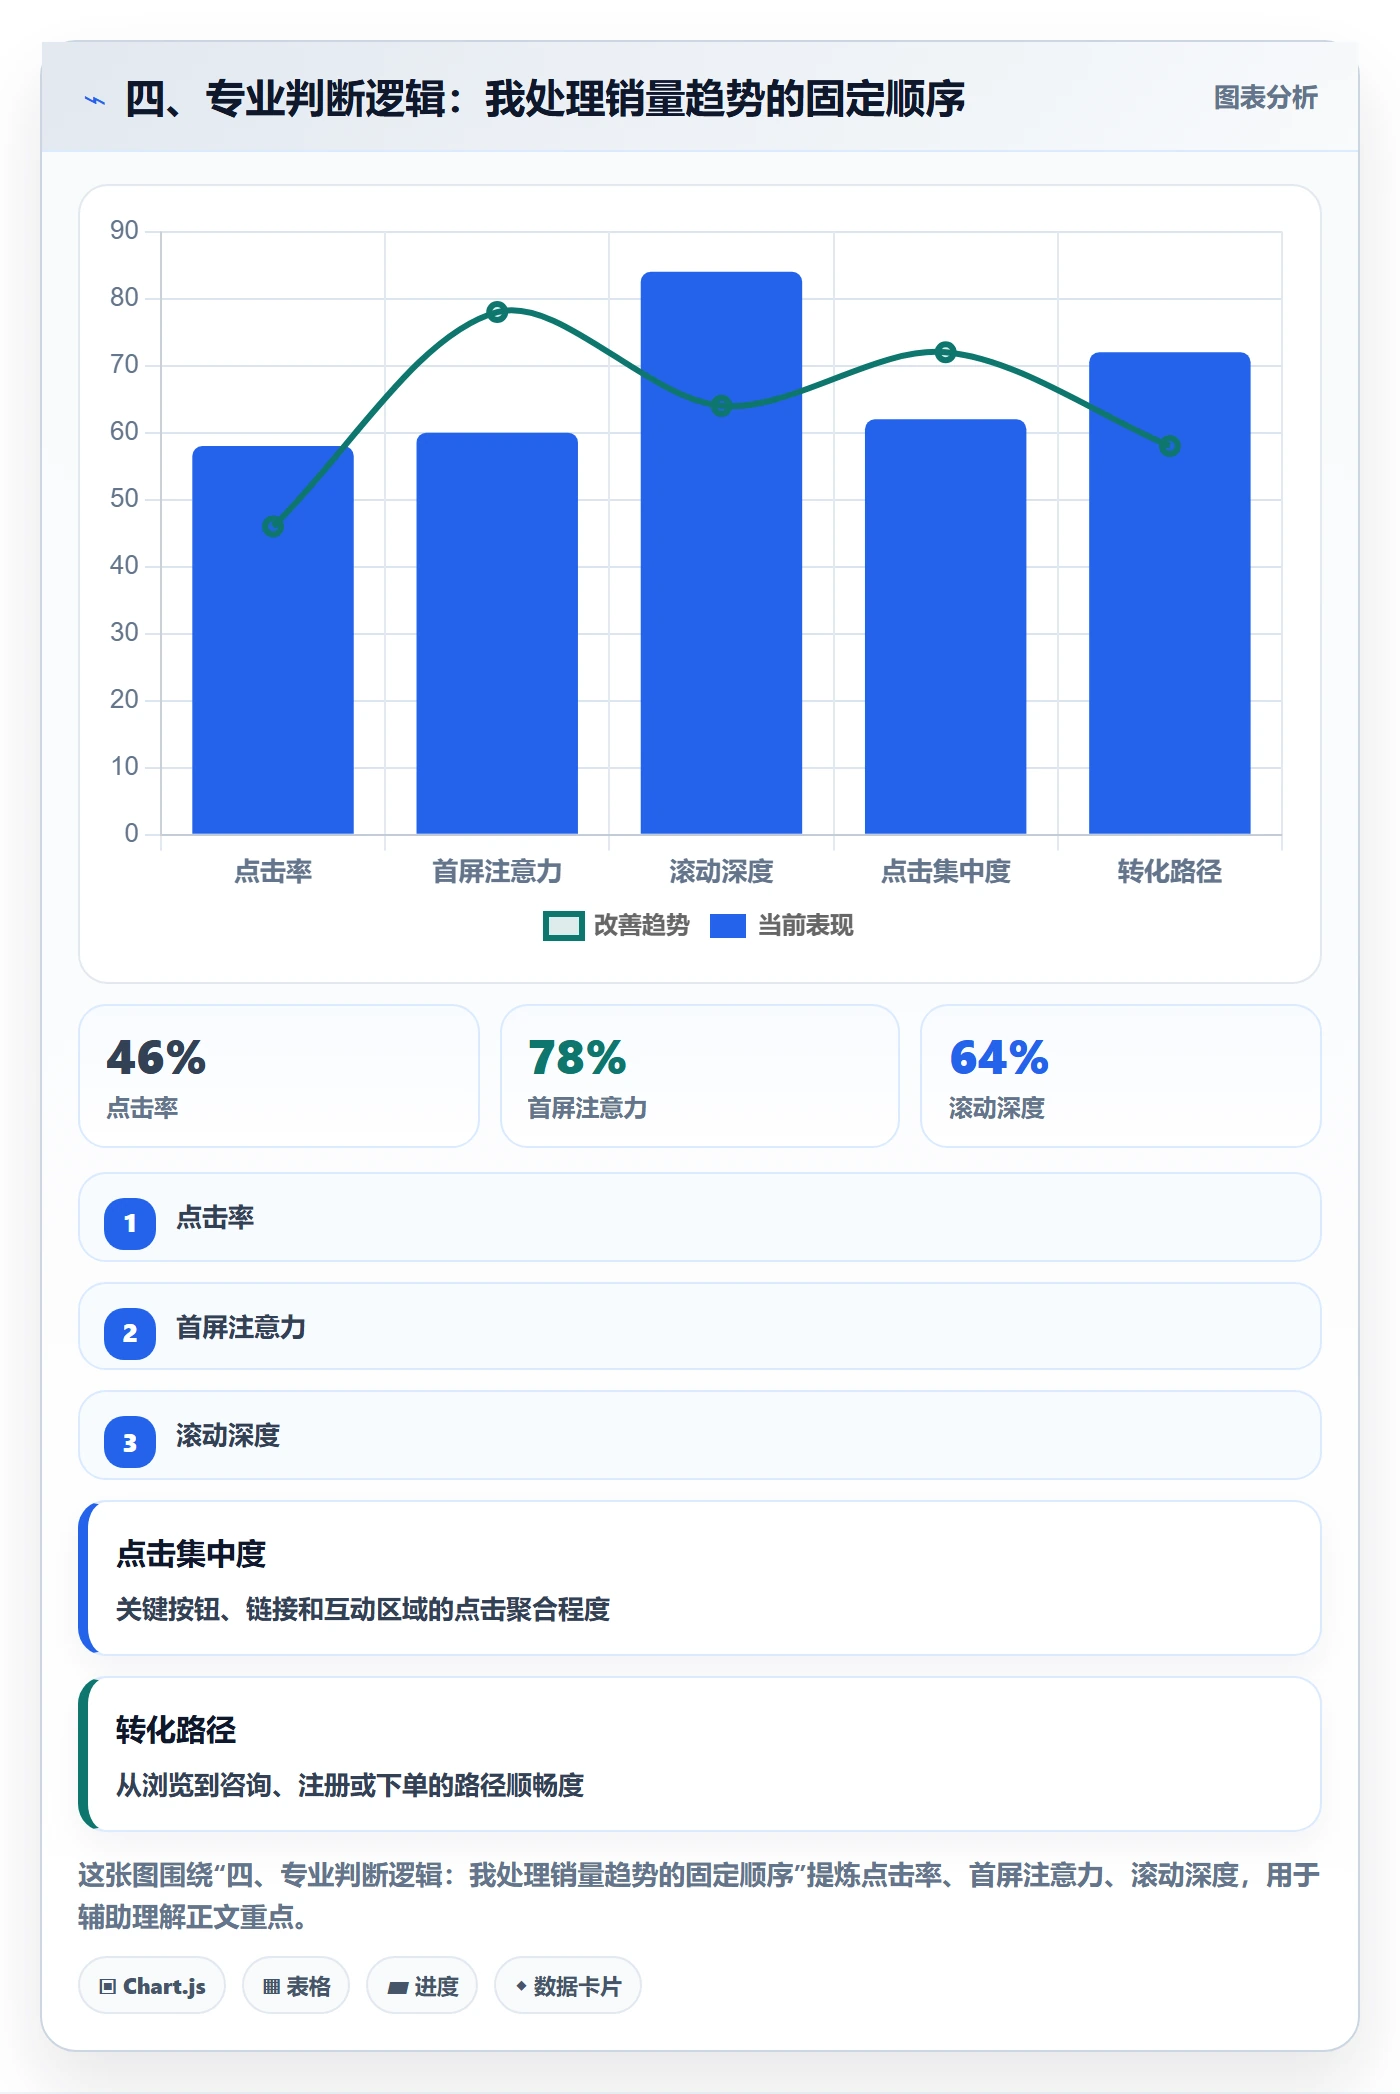This screenshot has width=1400, height=2094.
Task: Click the trend line point on 转化路径
Action: pyautogui.click(x=1169, y=446)
